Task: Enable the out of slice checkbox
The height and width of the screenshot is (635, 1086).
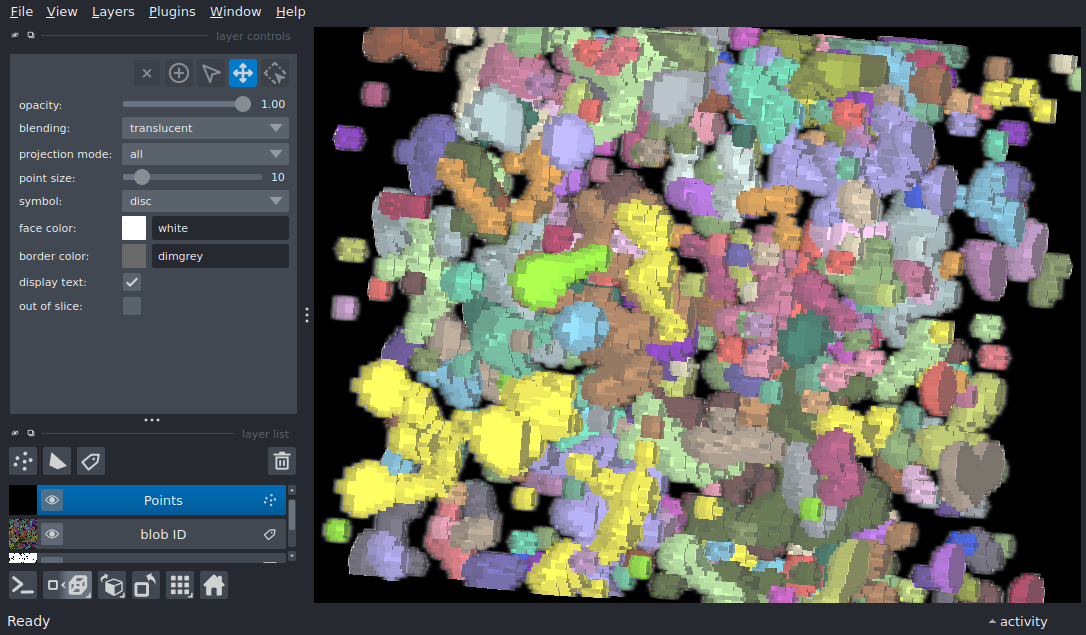Action: tap(132, 306)
